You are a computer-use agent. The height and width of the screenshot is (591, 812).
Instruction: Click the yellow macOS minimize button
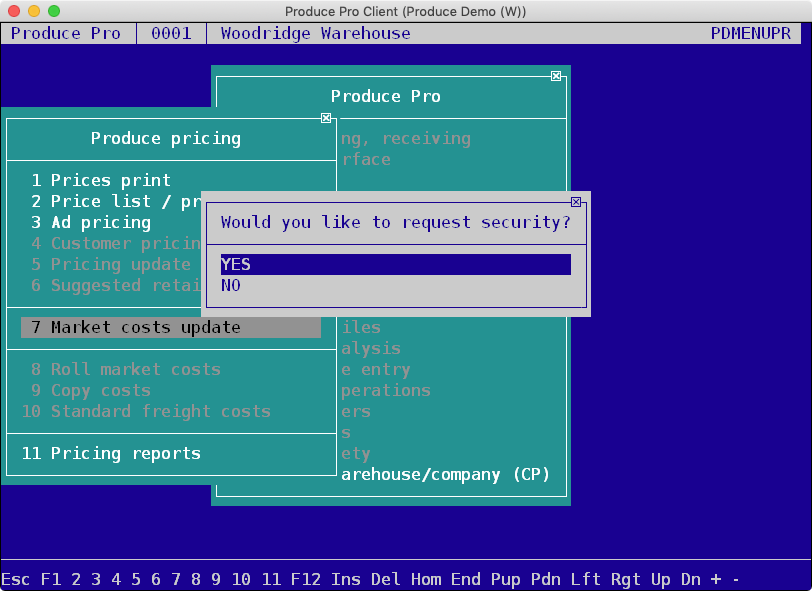pyautogui.click(x=34, y=11)
